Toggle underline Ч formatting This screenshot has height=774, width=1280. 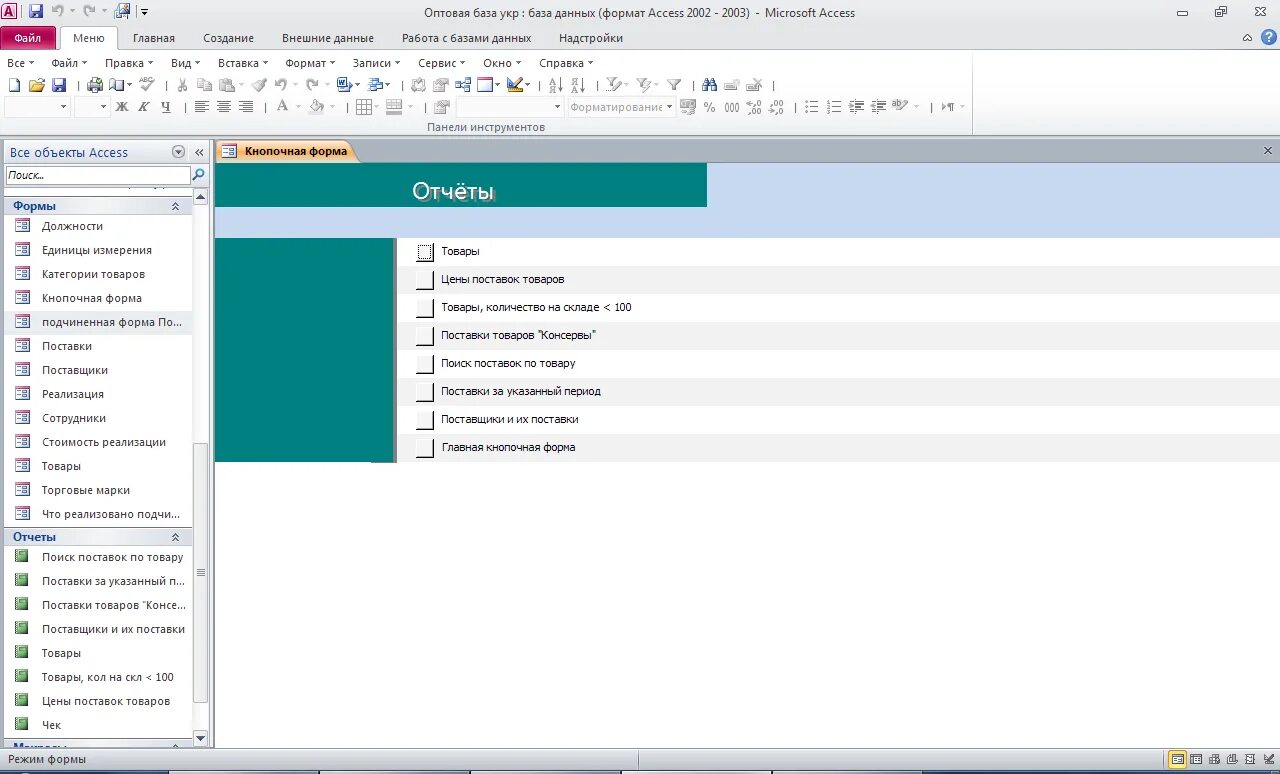pyautogui.click(x=166, y=107)
